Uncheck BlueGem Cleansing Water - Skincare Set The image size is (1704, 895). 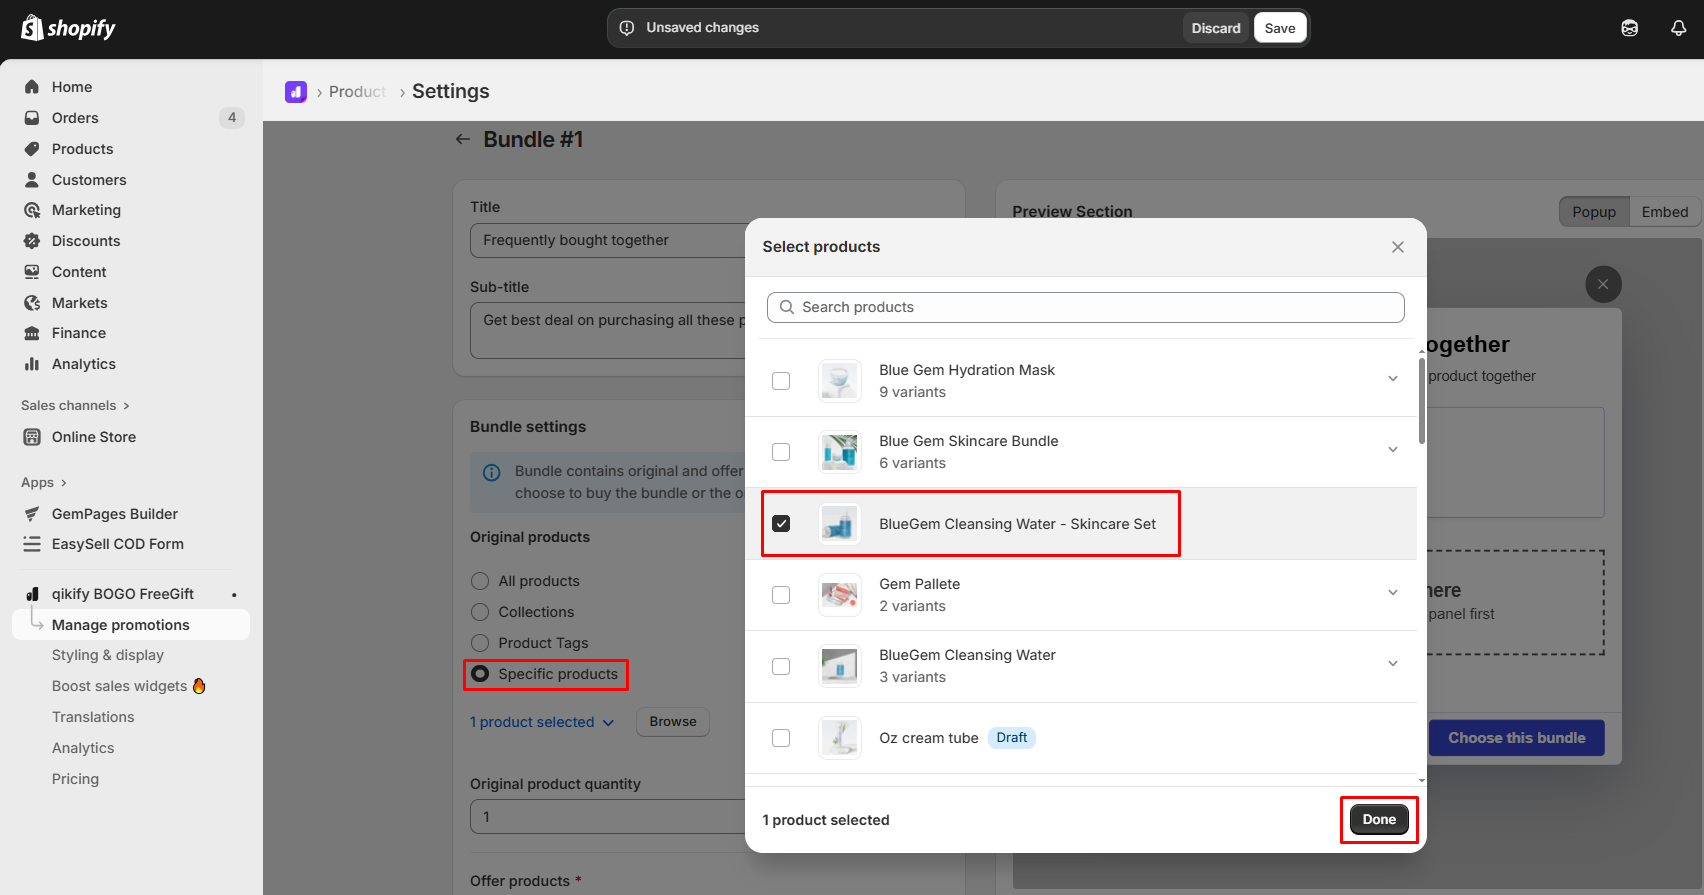[781, 524]
